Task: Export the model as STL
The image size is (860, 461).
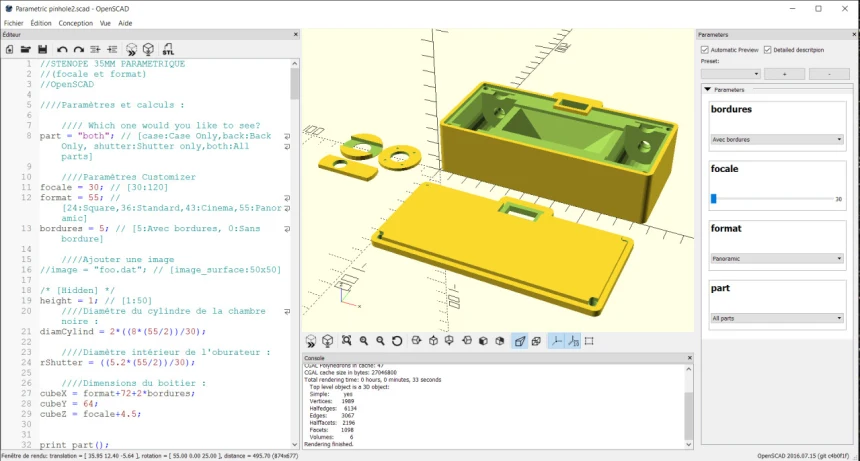Action: (x=168, y=49)
